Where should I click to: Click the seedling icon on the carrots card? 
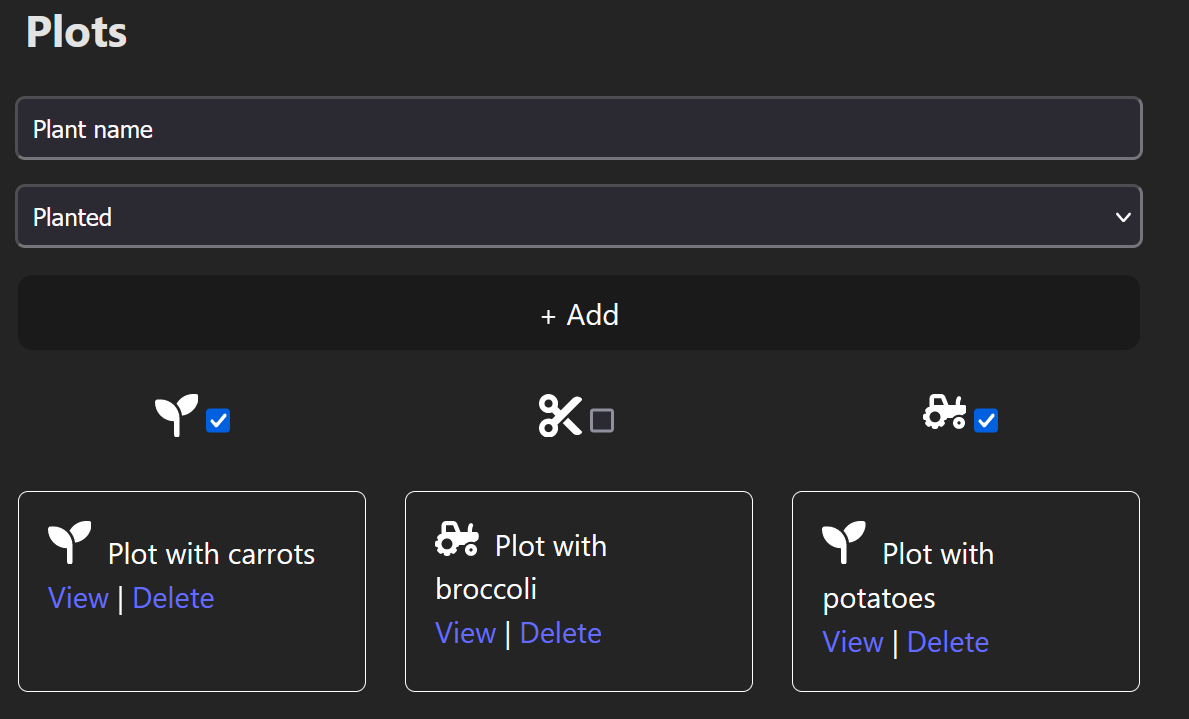tap(70, 543)
